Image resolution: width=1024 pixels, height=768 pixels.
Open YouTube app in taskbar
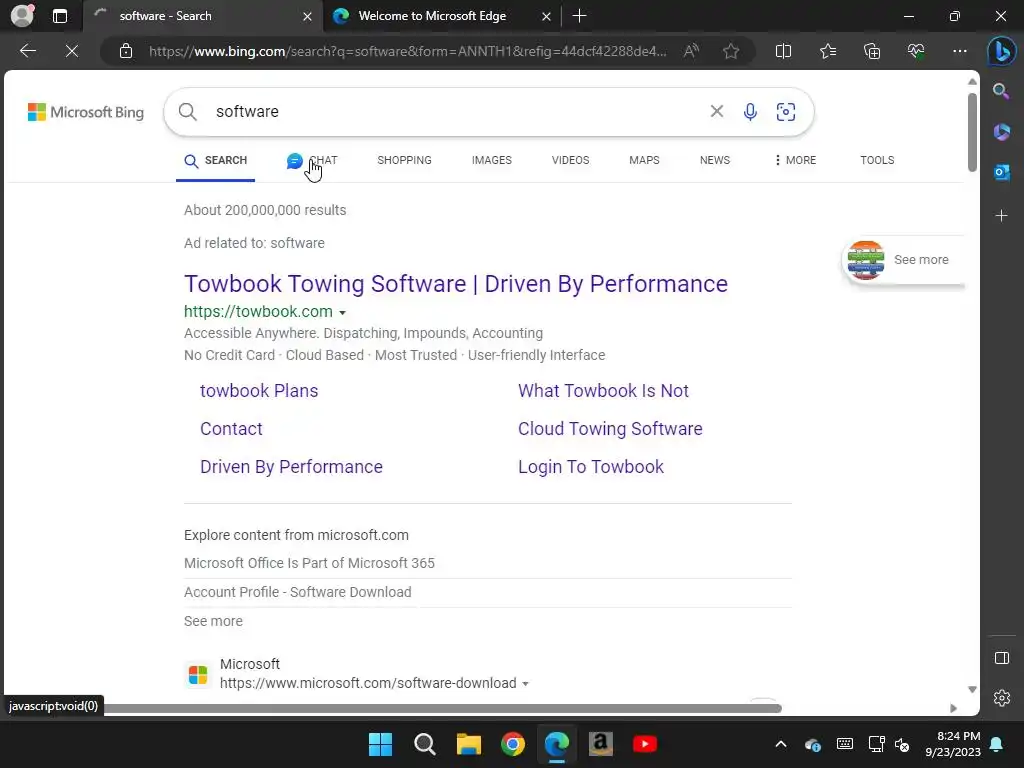(645, 744)
